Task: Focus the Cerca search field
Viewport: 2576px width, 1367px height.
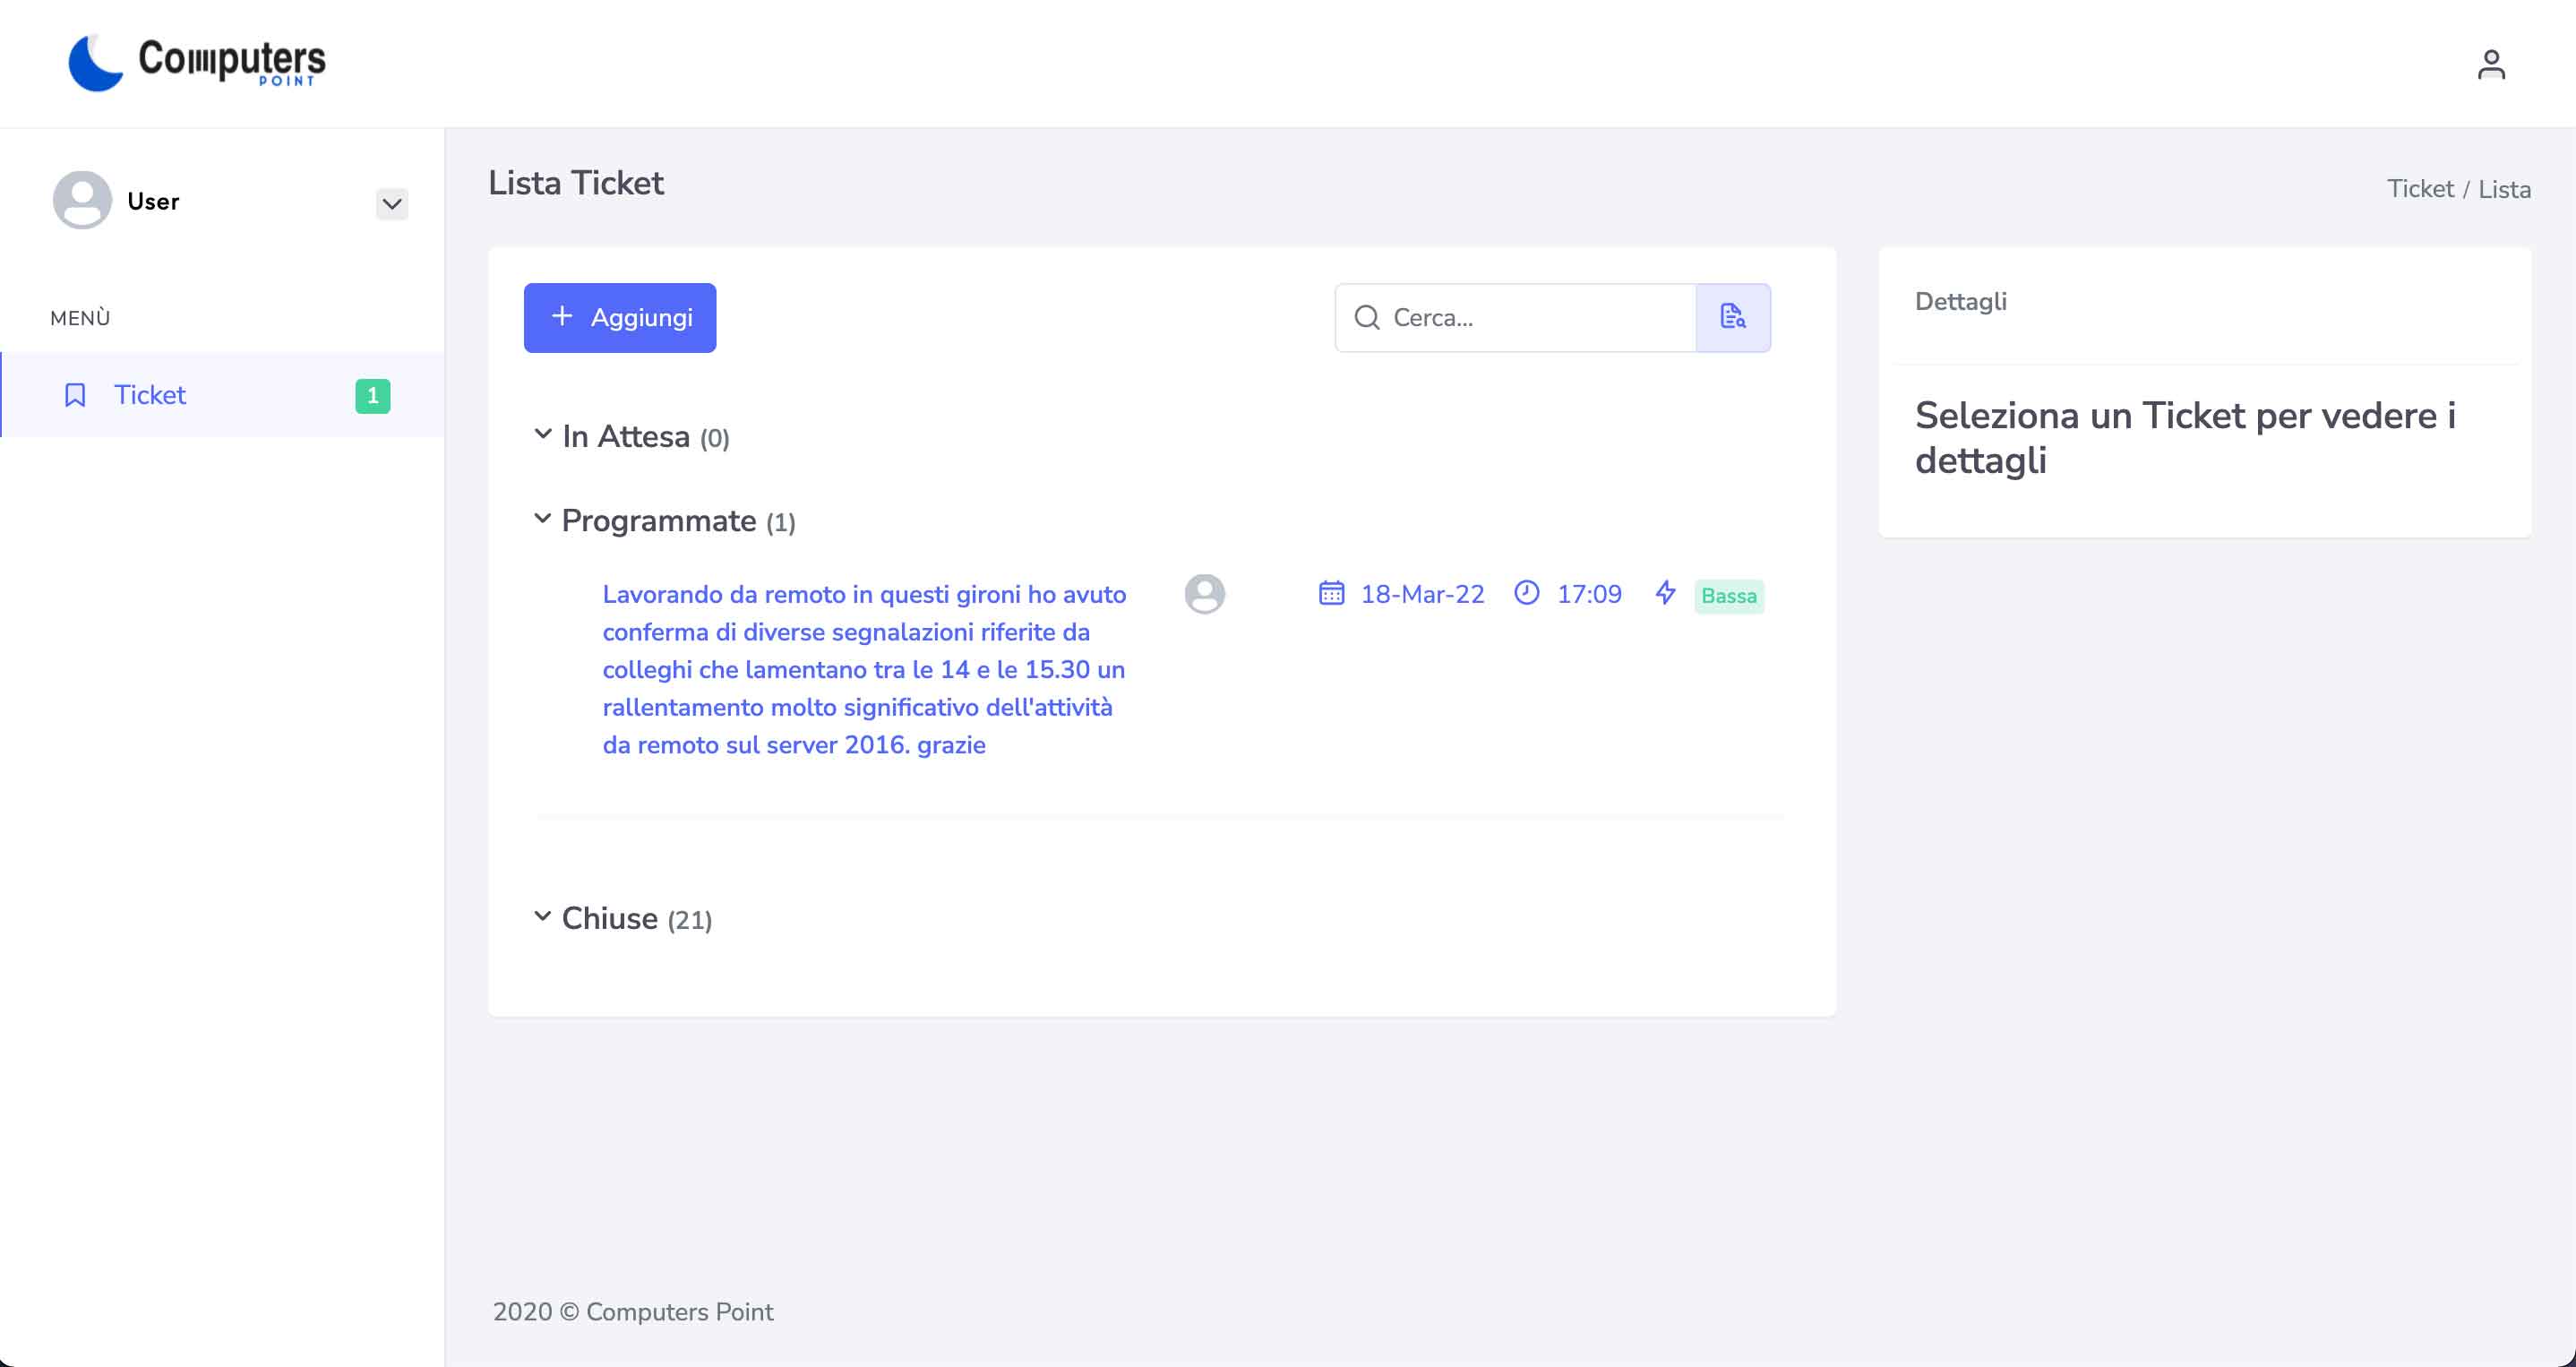Action: [1535, 318]
